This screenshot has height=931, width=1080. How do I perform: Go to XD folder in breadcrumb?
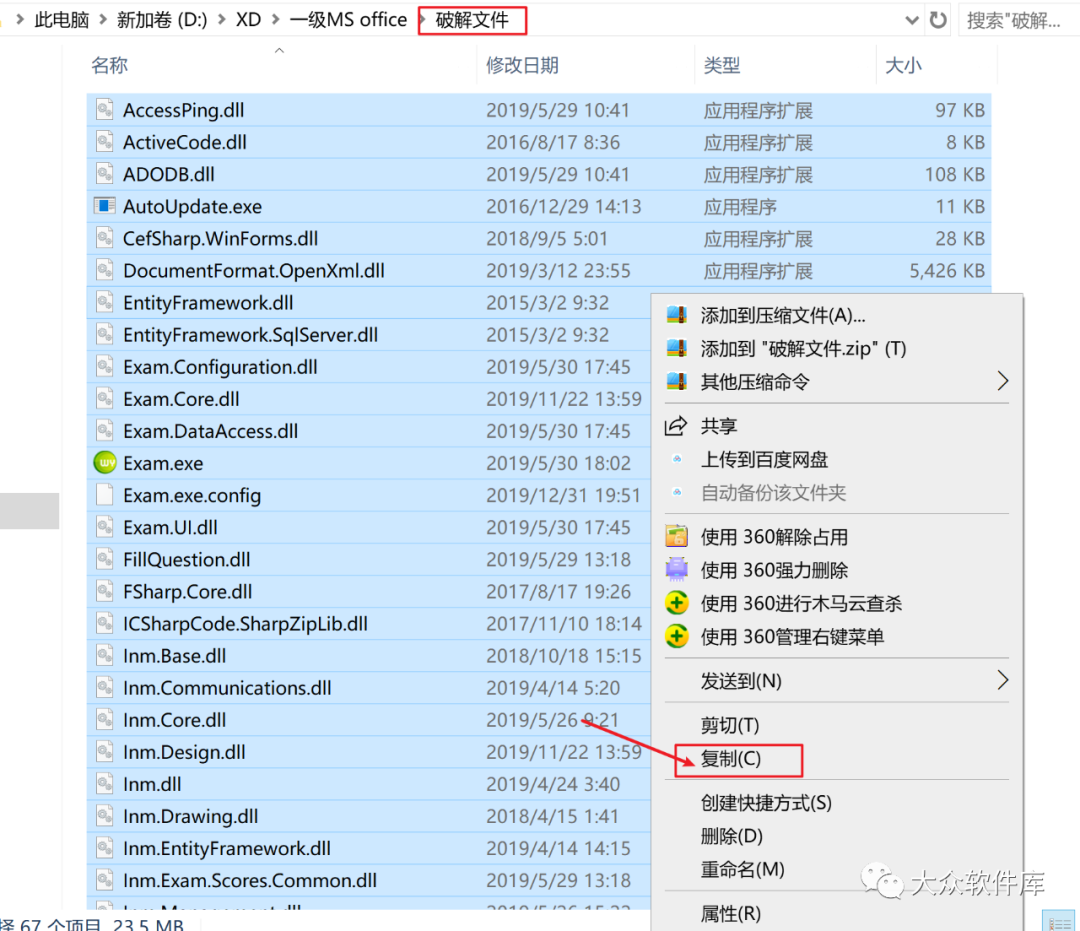[x=248, y=20]
